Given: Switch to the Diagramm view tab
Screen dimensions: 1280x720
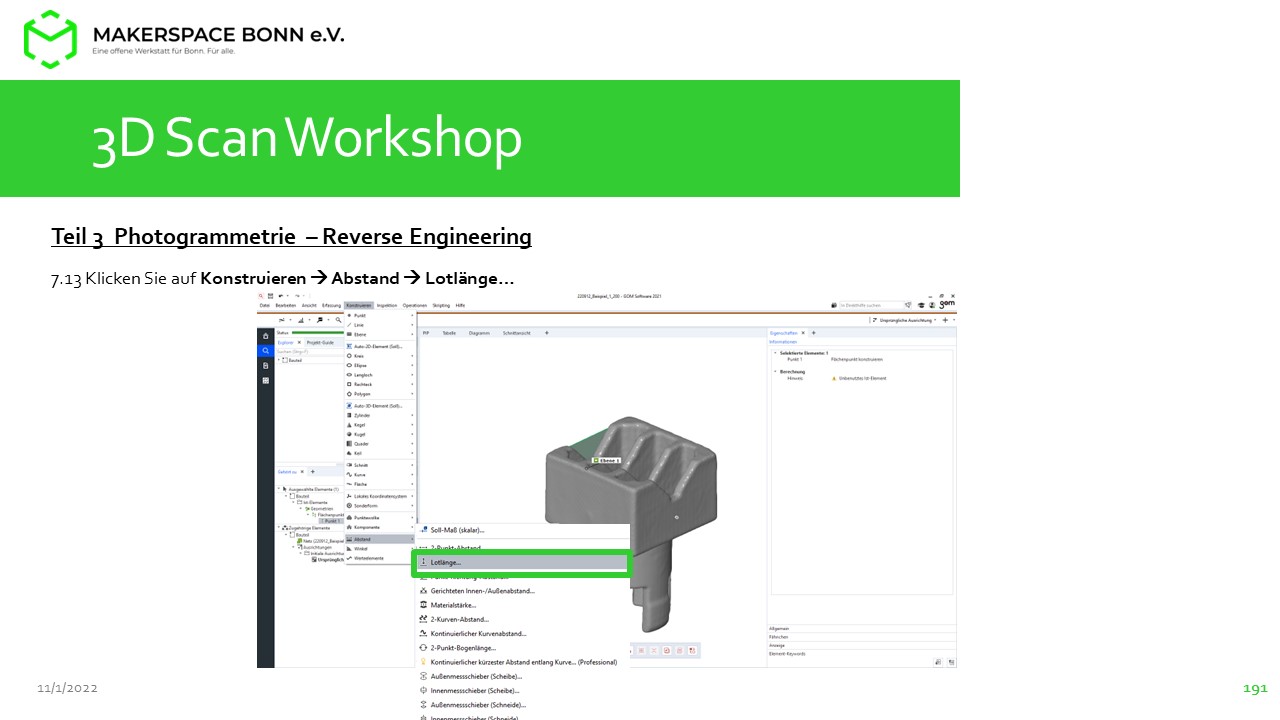Looking at the screenshot, I should click(x=480, y=332).
